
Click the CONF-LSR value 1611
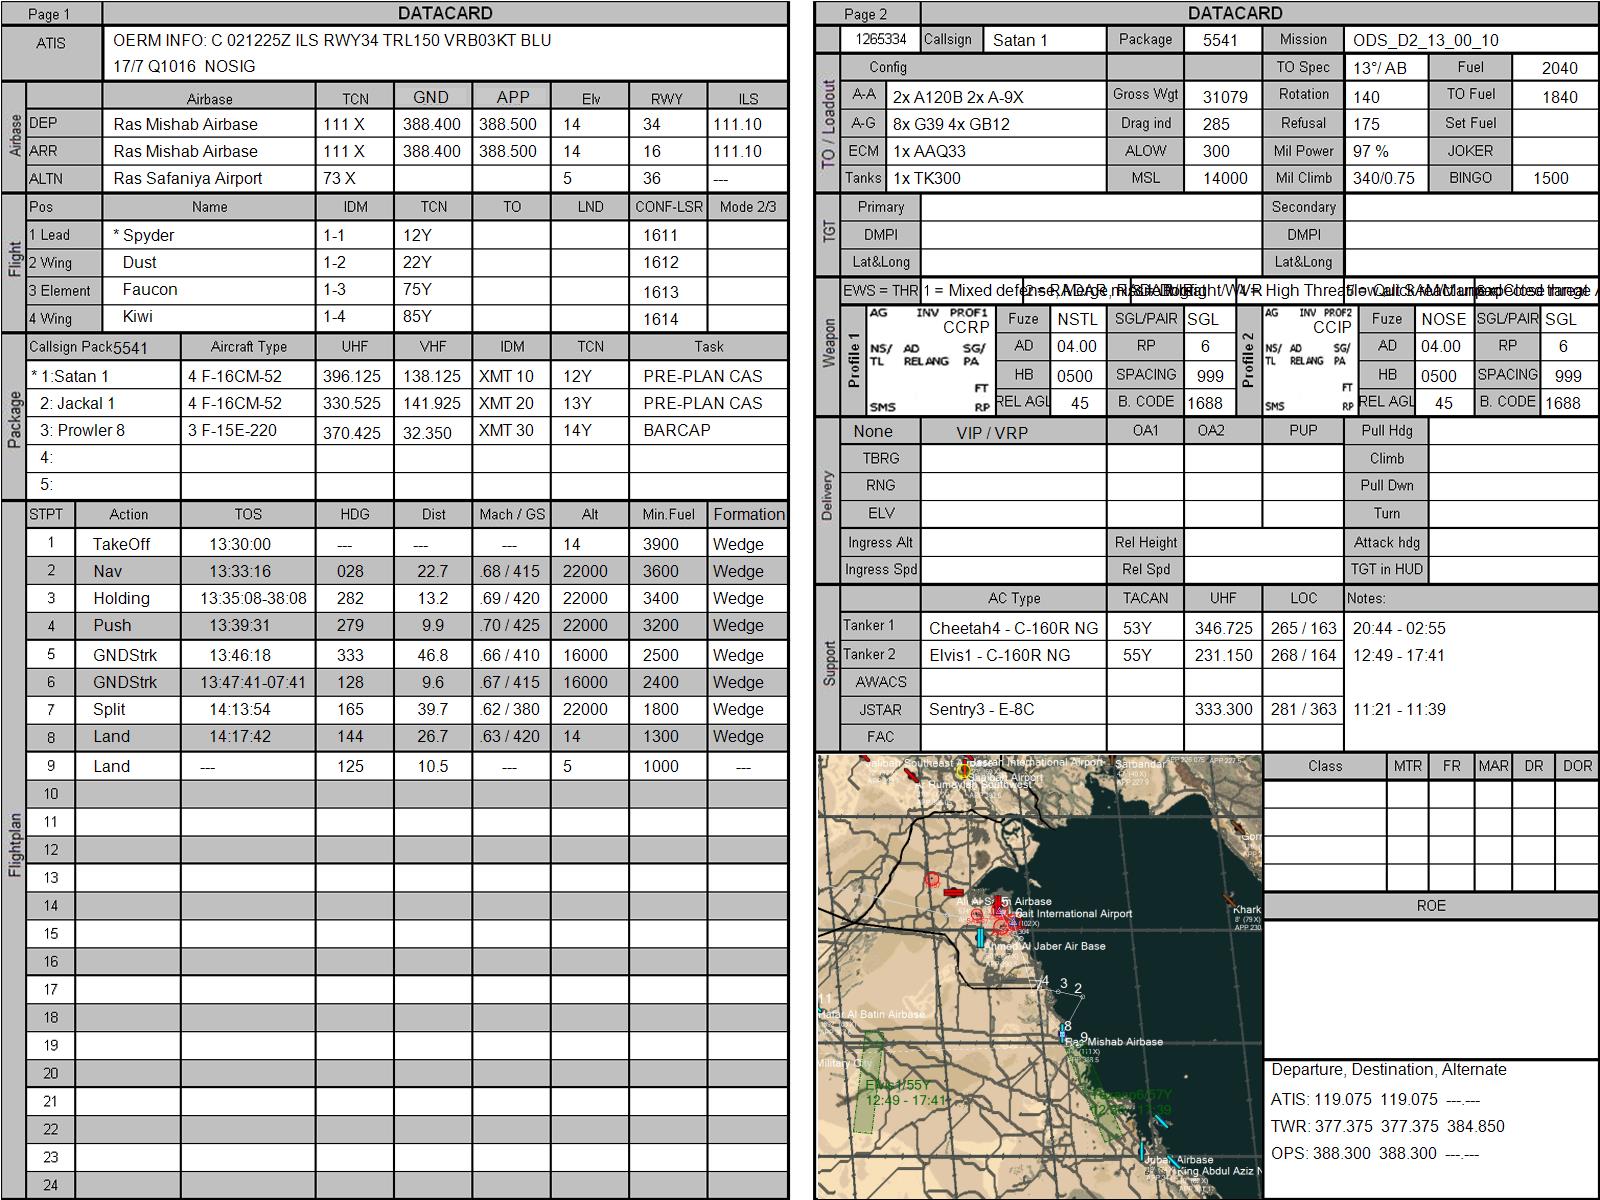[661, 235]
